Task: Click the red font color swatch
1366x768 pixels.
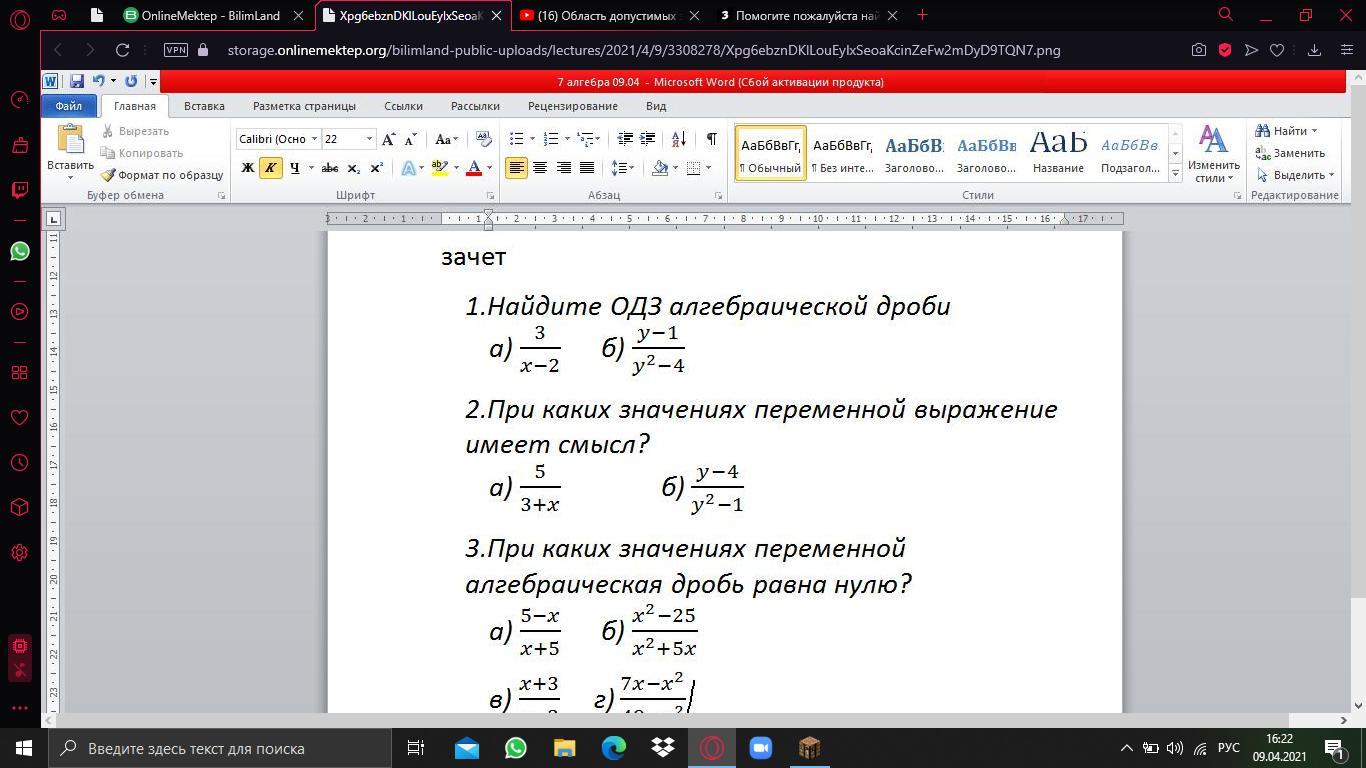Action: click(474, 168)
